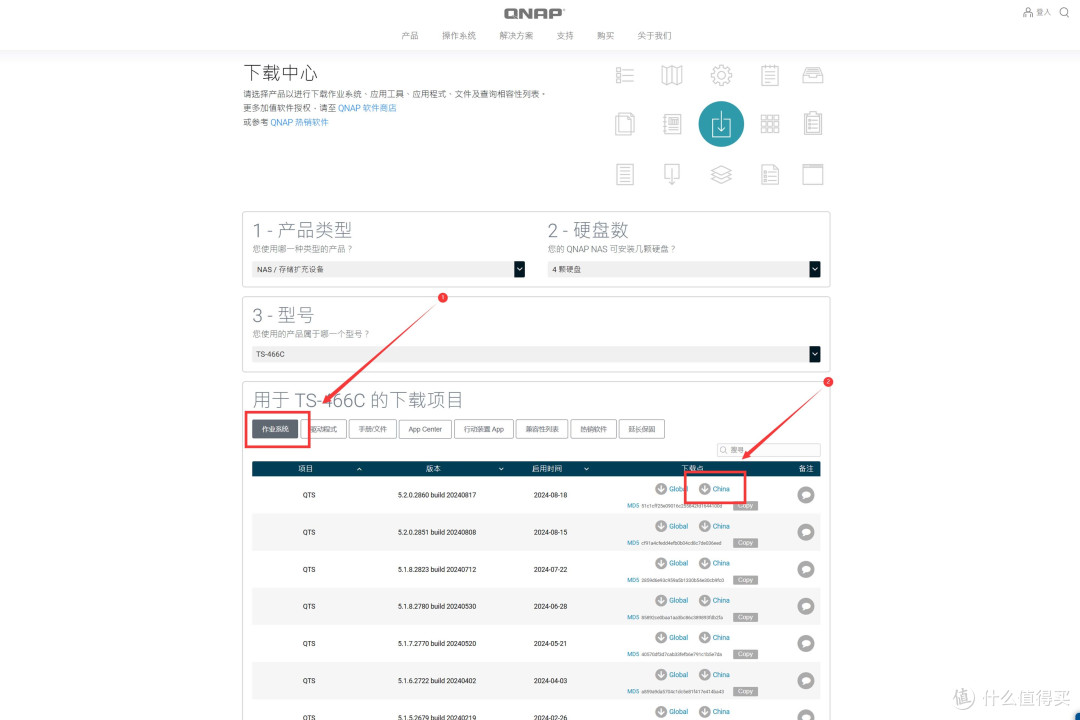Open the 购买 navigation menu
The width and height of the screenshot is (1080, 720).
pyautogui.click(x=605, y=36)
